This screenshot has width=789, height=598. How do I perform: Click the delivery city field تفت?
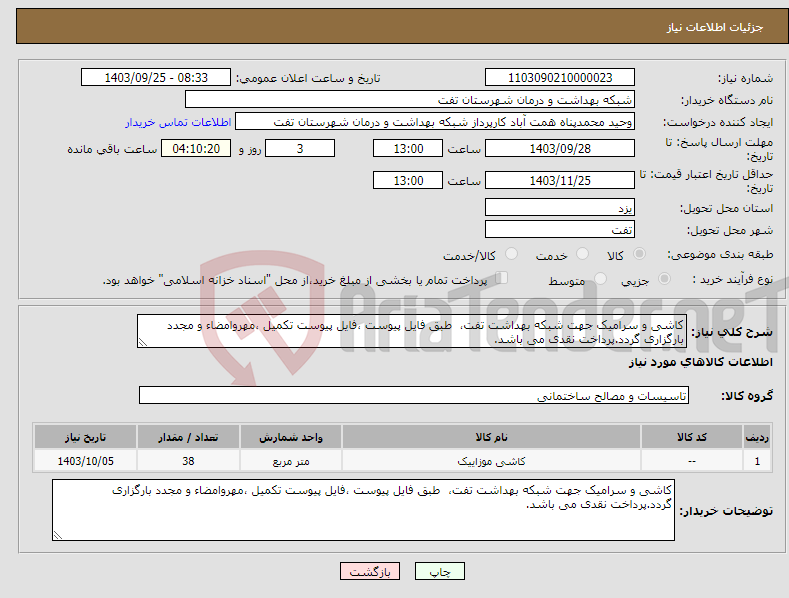pyautogui.click(x=560, y=229)
